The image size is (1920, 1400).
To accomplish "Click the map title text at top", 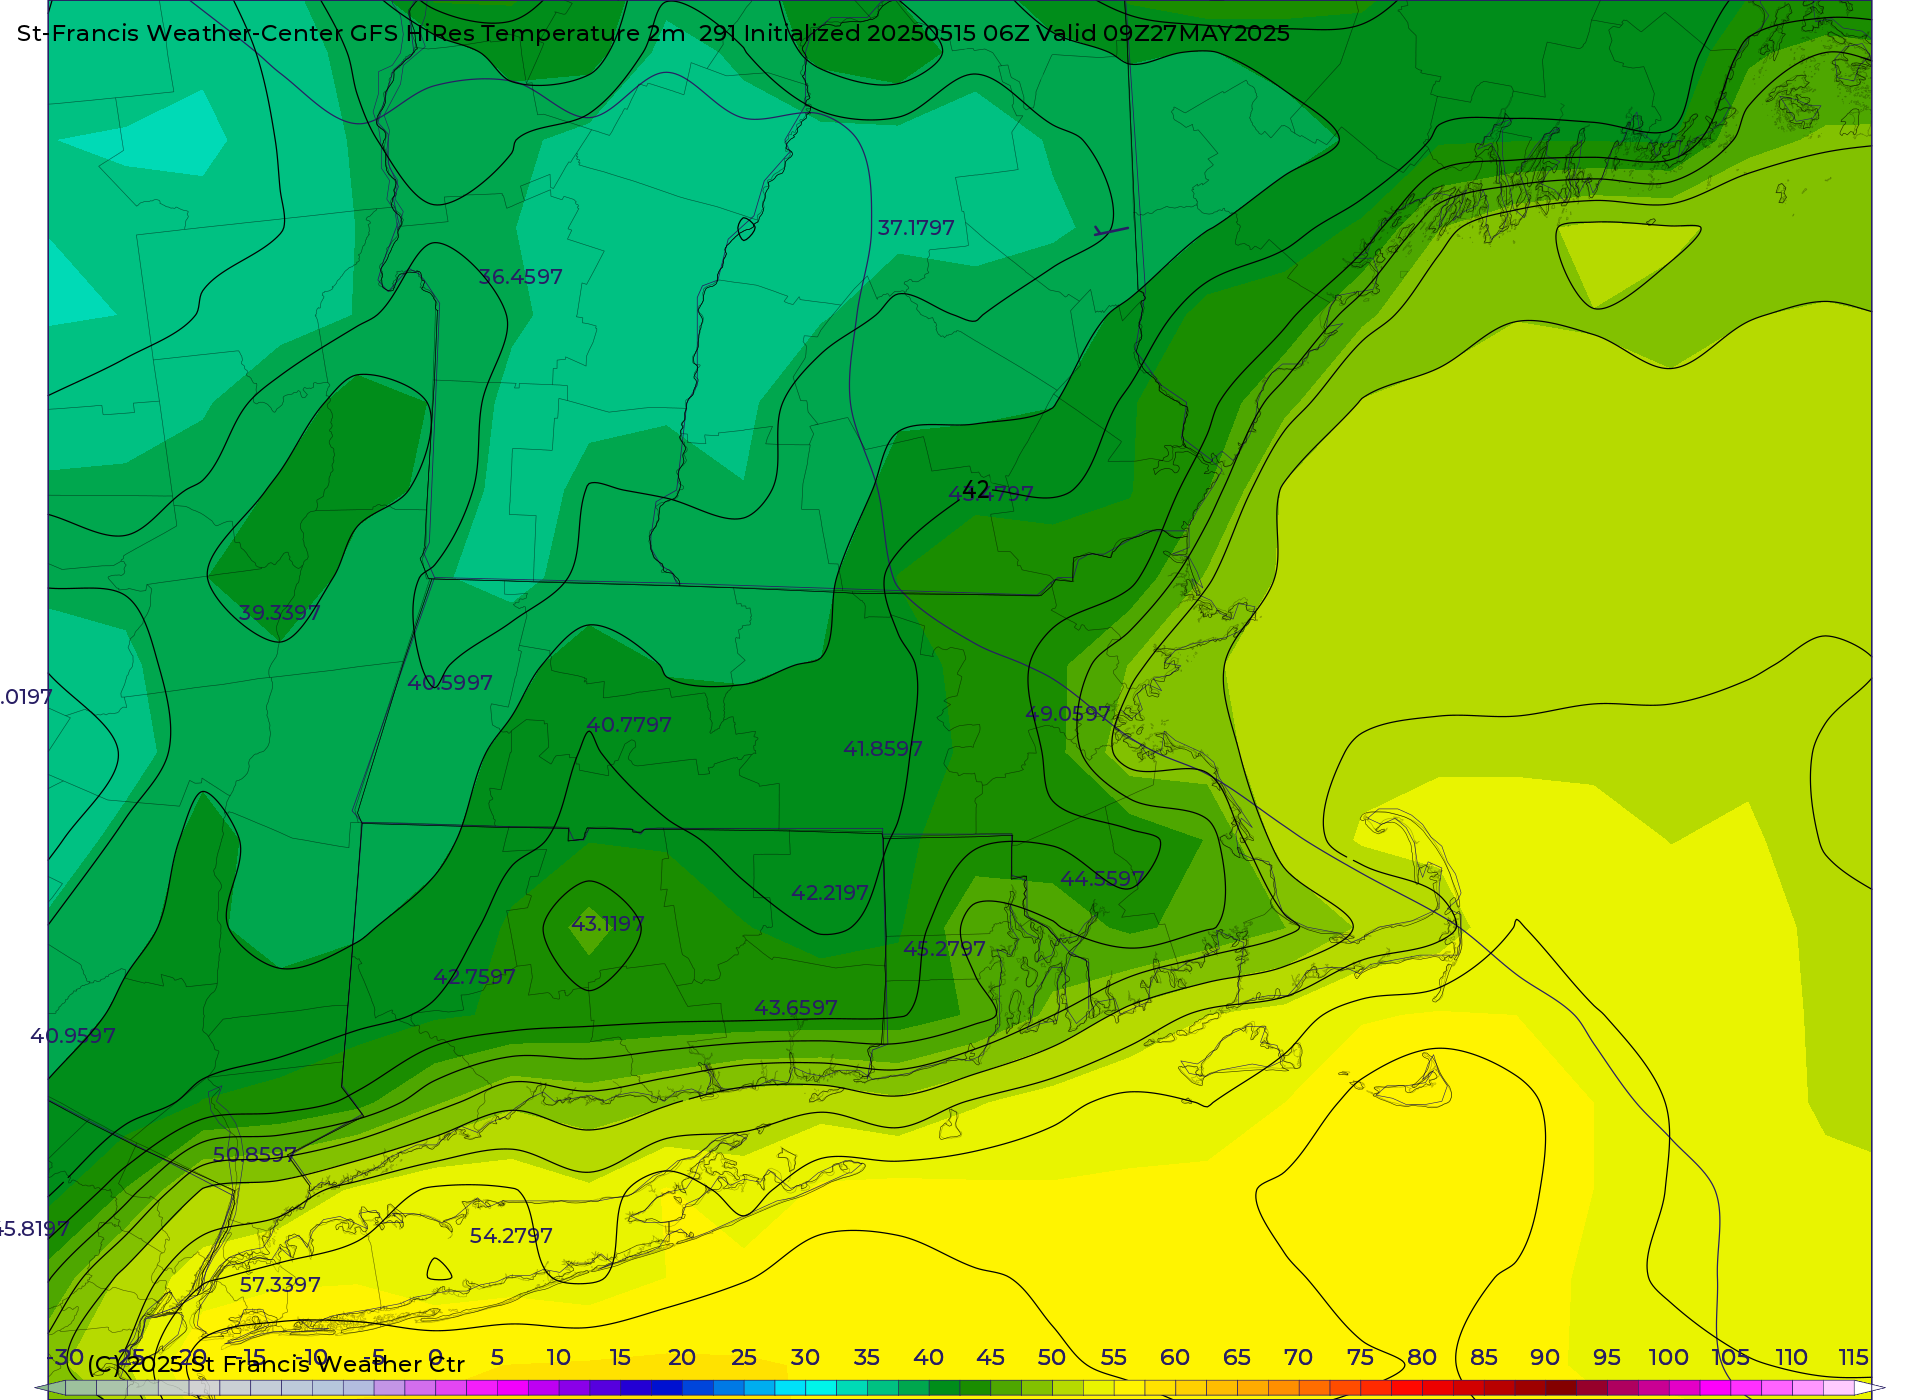I will tap(653, 33).
